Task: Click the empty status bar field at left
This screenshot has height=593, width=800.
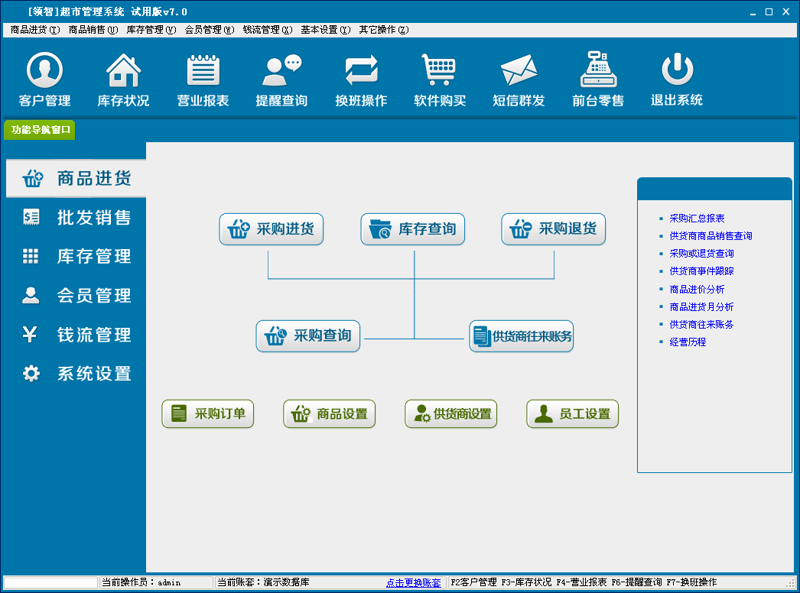Action: (x=50, y=582)
